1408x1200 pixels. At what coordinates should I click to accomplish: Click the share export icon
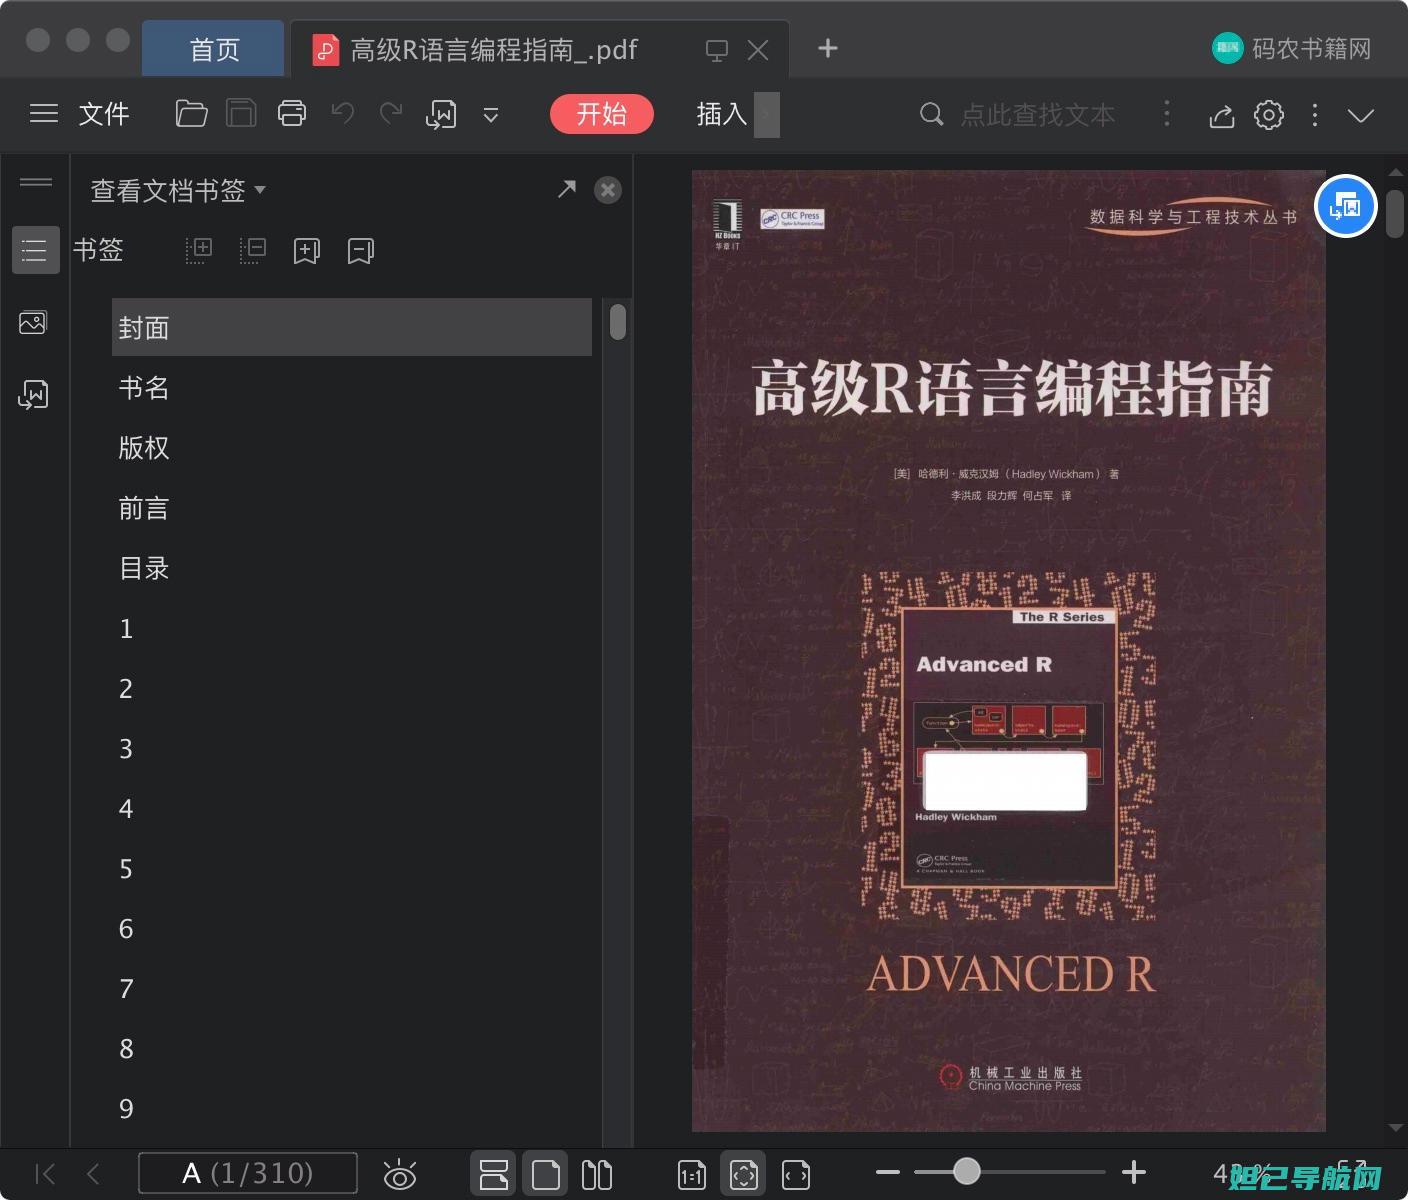[1222, 115]
